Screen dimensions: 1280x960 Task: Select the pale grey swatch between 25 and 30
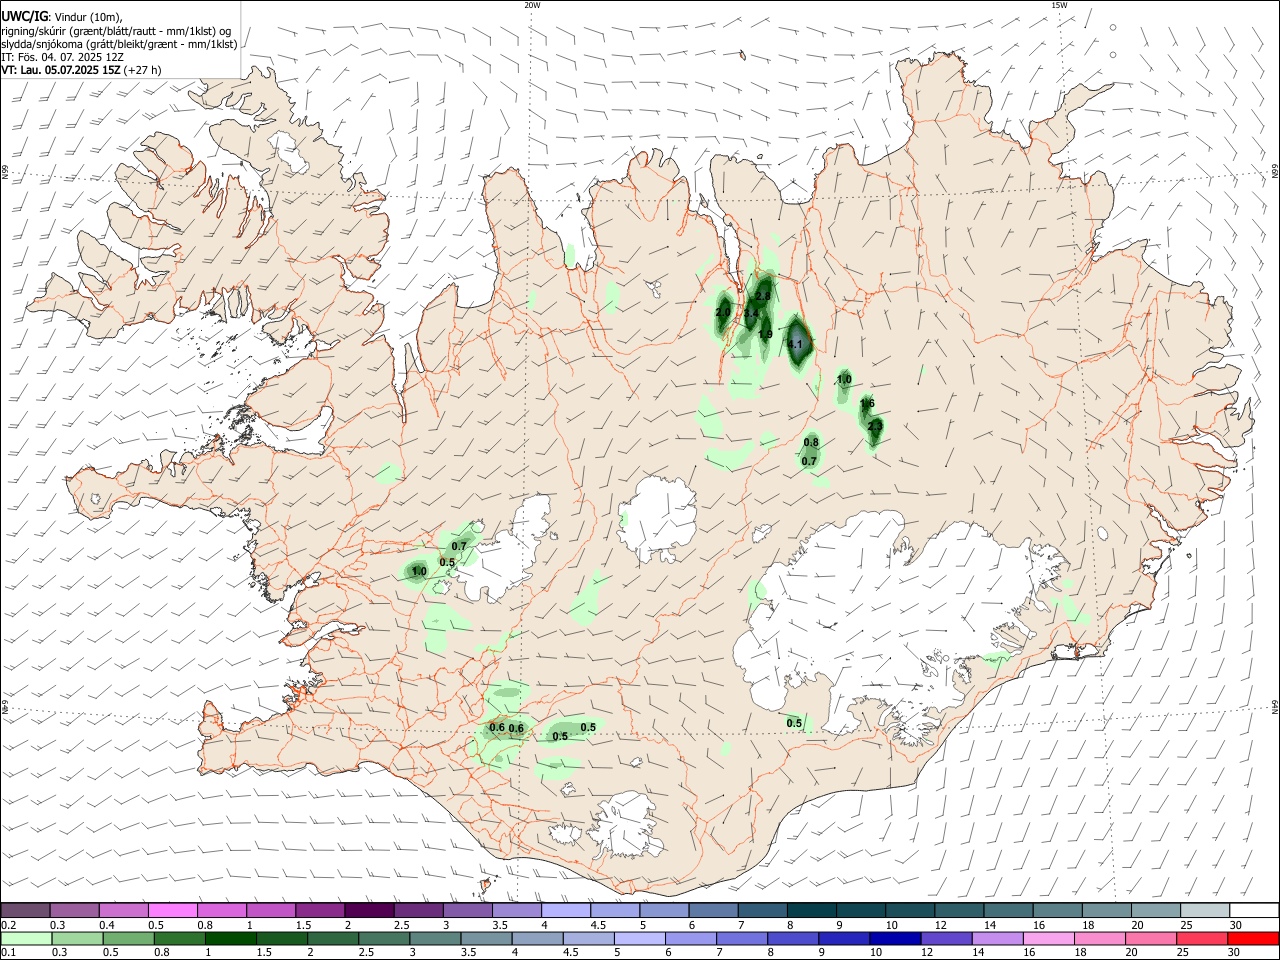click(1206, 910)
